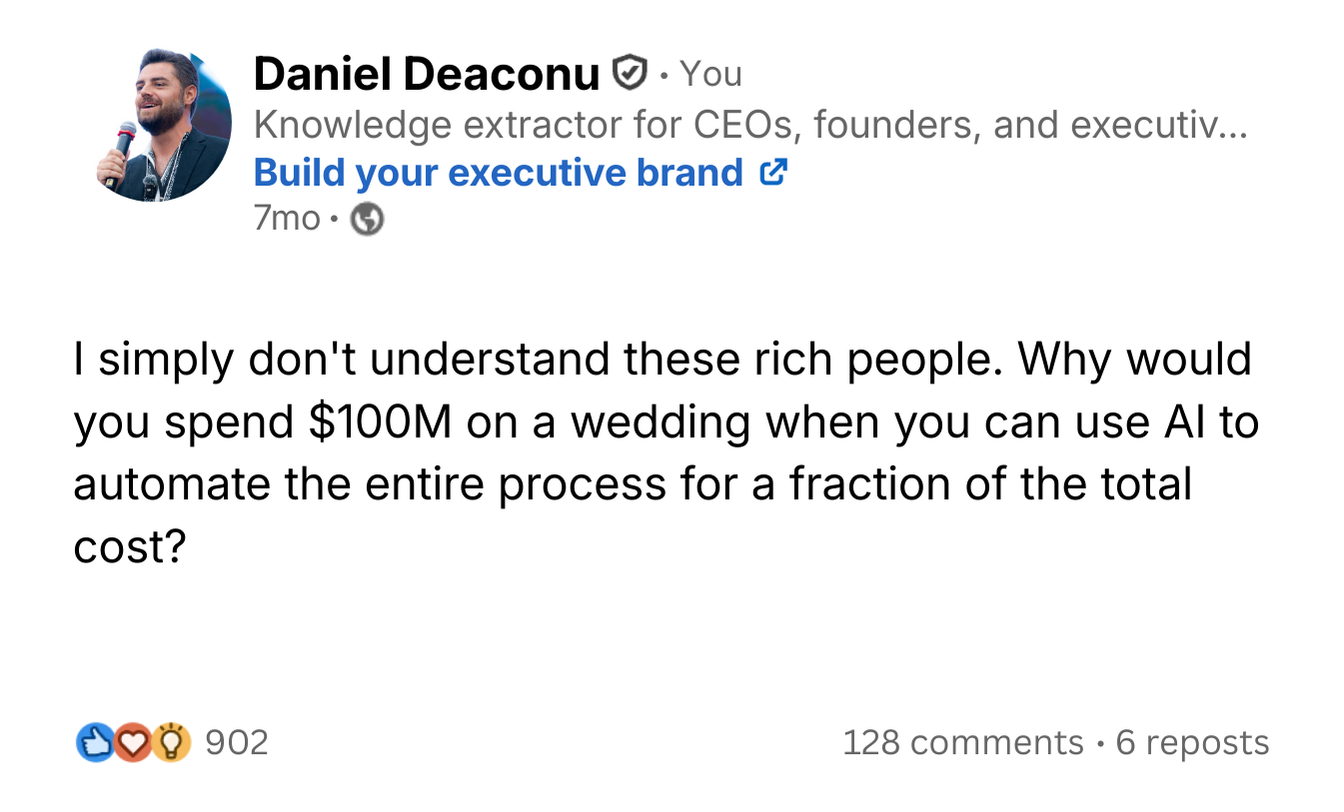View the 902 reactions list
The width and height of the screenshot is (1344, 812).
(x=236, y=743)
